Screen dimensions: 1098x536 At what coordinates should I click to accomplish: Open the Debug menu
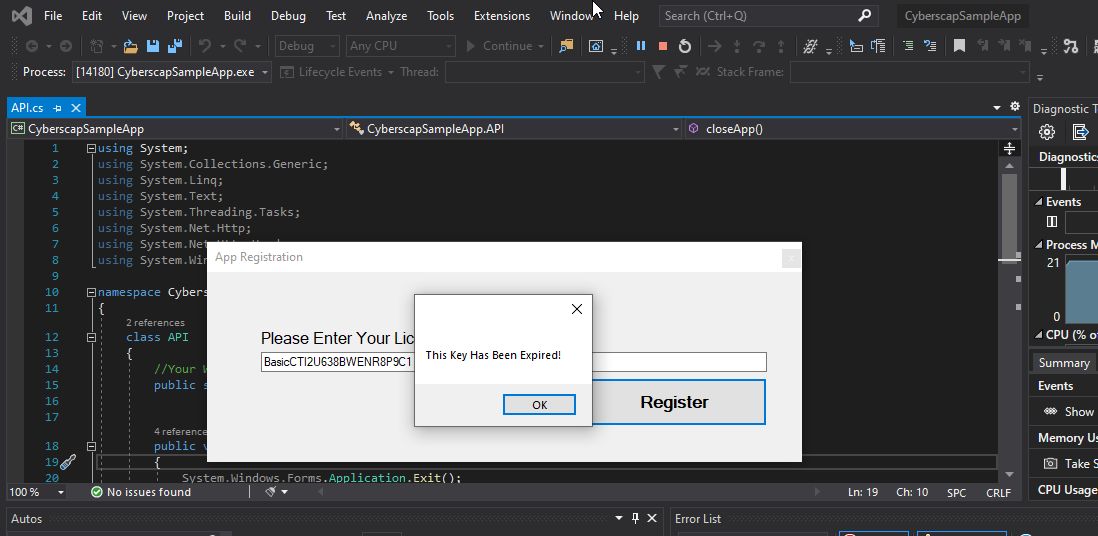pyautogui.click(x=288, y=16)
